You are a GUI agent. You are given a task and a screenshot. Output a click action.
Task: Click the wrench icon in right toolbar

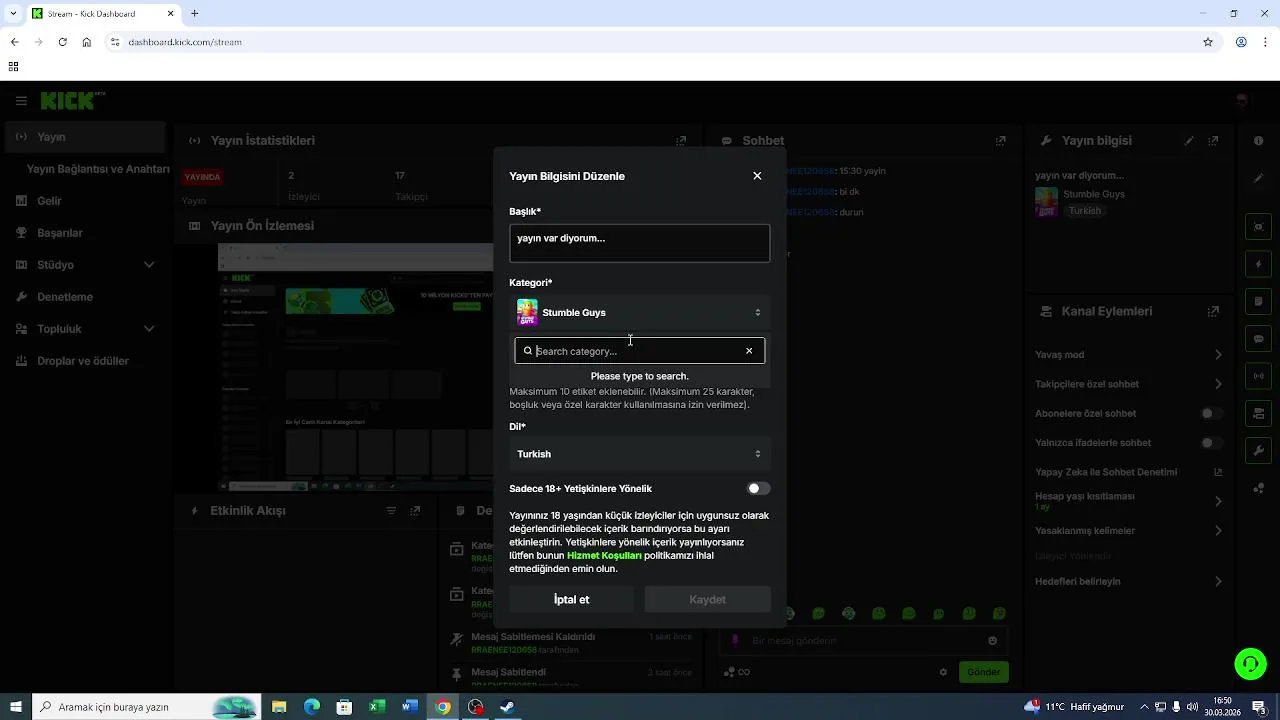click(x=1259, y=451)
